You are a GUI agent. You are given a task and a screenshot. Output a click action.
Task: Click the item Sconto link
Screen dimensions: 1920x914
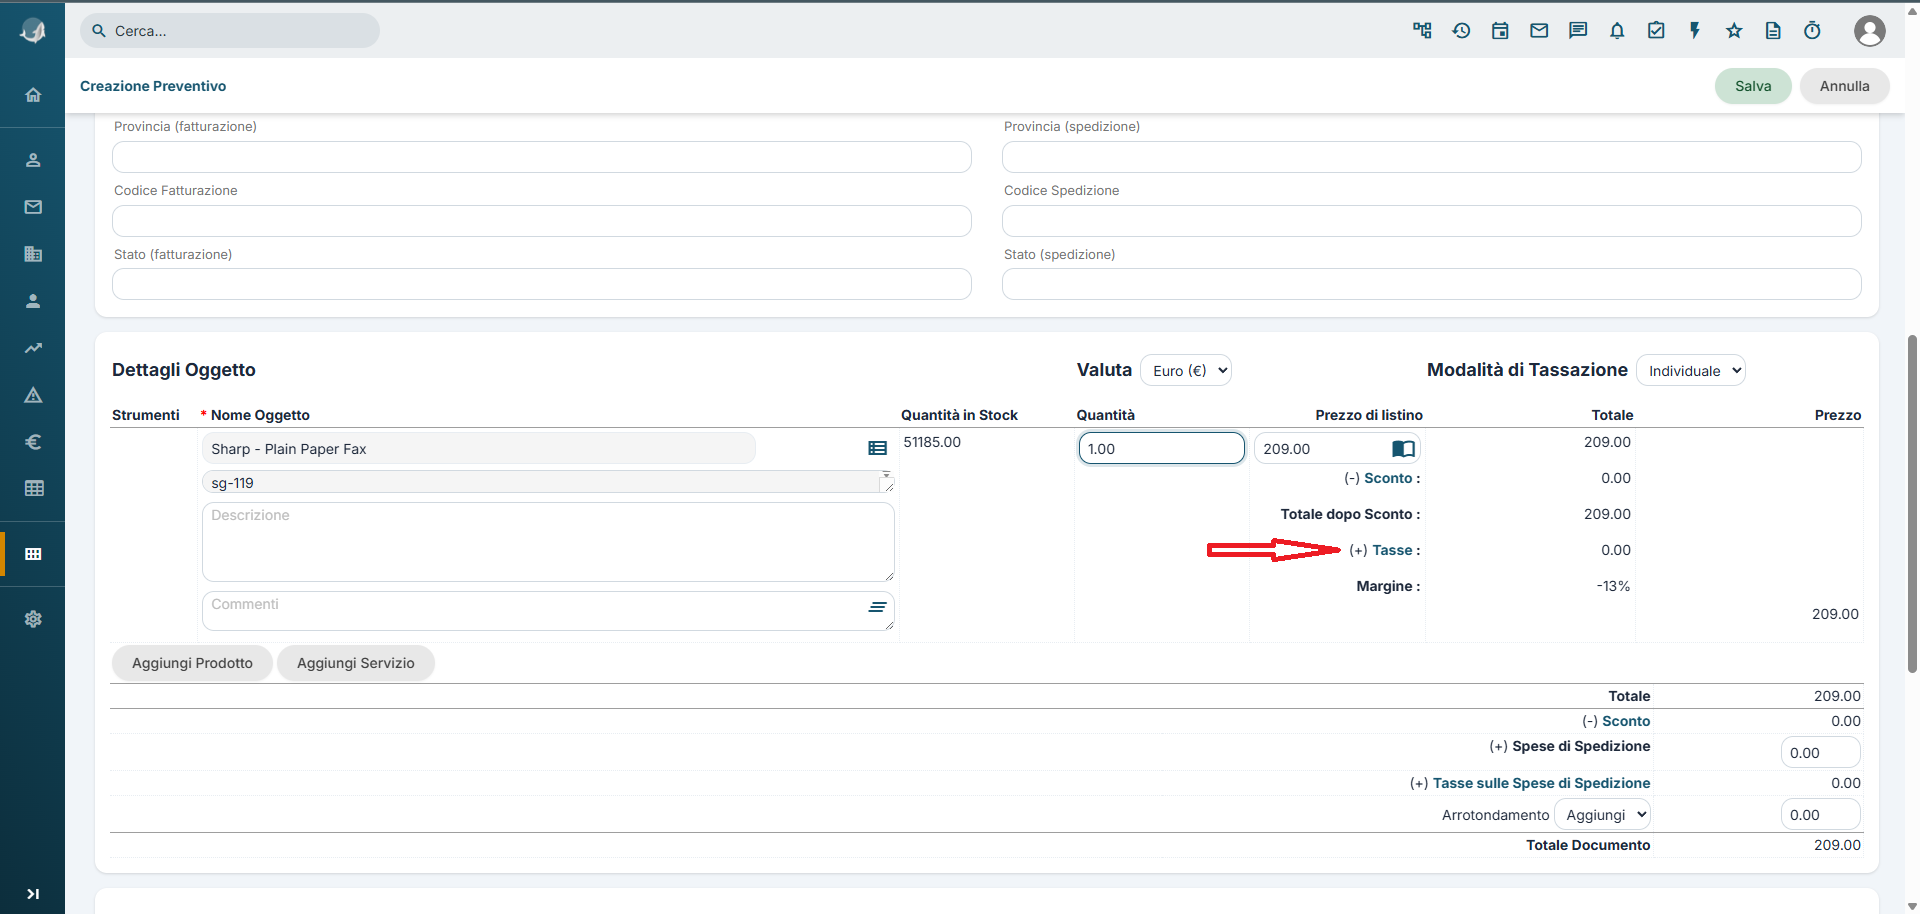tap(1388, 478)
